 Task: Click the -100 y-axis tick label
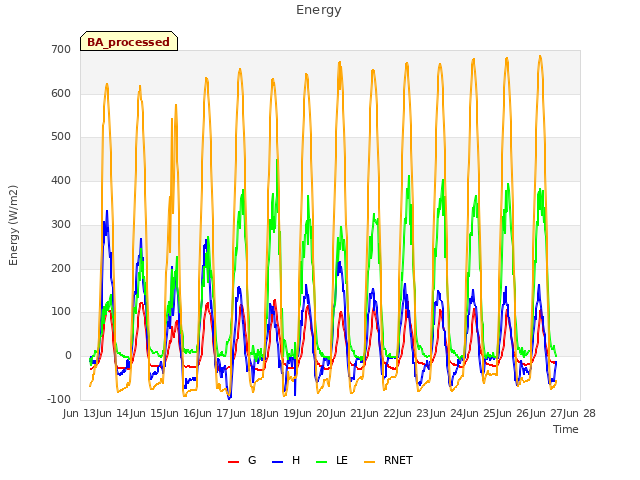pos(59,399)
